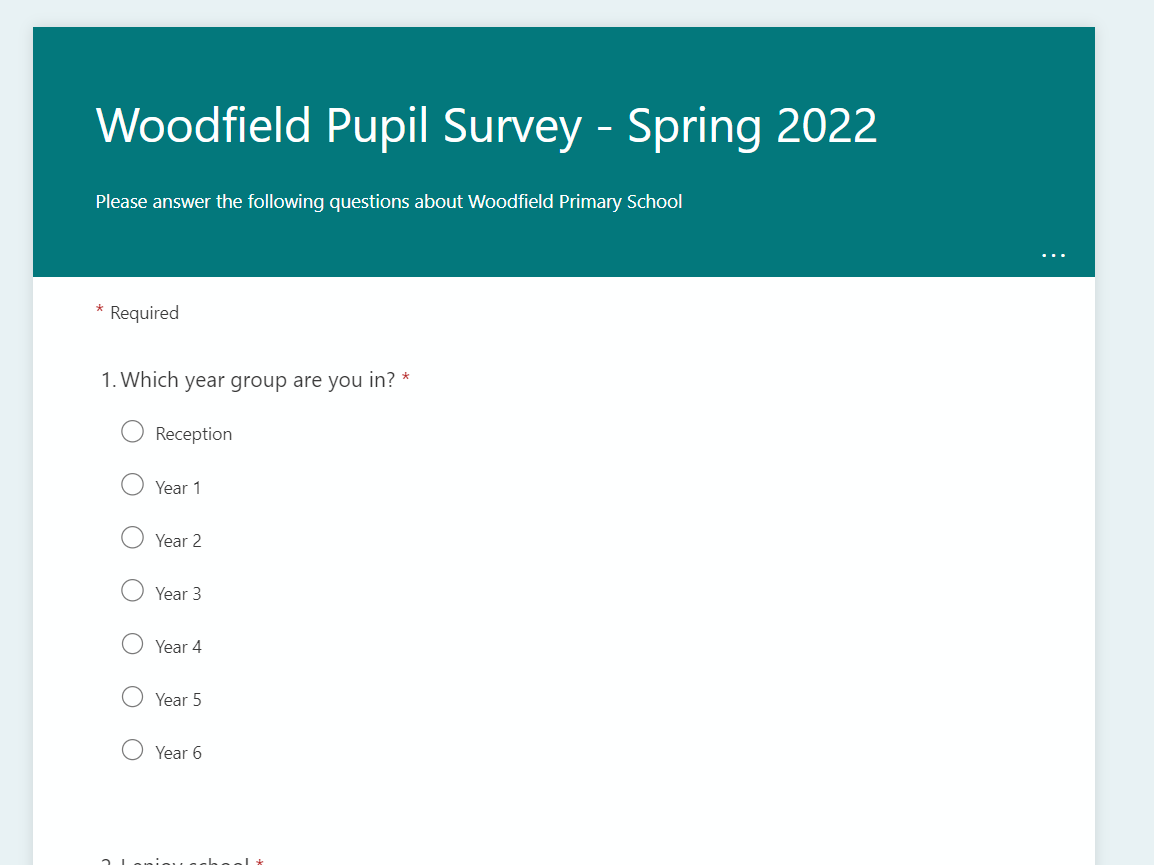Click the 'Required' note text
Image resolution: width=1154 pixels, height=865 pixels.
(x=144, y=313)
